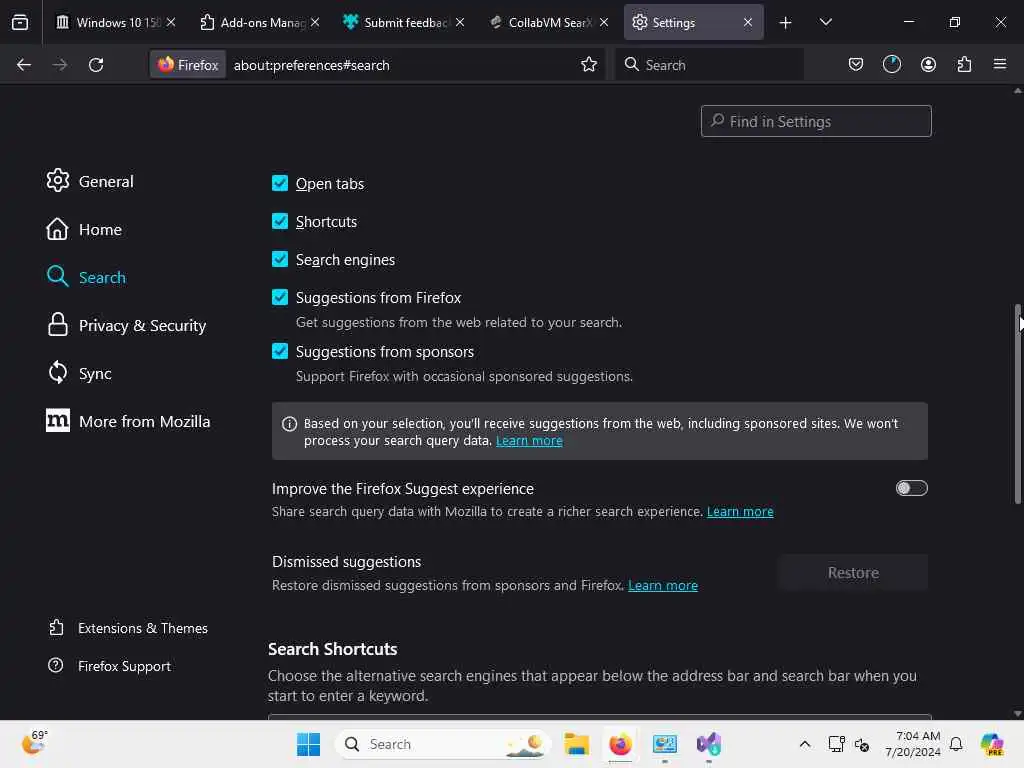
Task: Click the toolbar Search box
Action: pyautogui.click(x=709, y=65)
